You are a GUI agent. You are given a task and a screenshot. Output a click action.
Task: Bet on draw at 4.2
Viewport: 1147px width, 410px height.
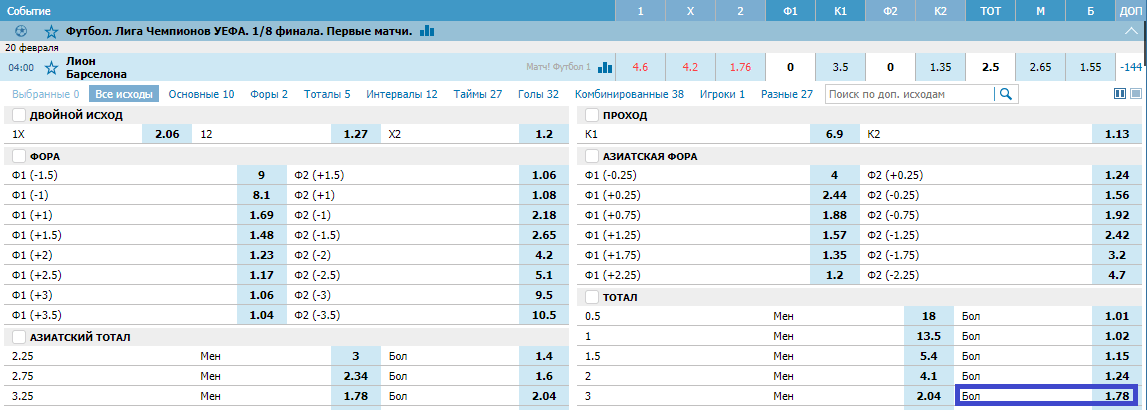click(x=690, y=67)
